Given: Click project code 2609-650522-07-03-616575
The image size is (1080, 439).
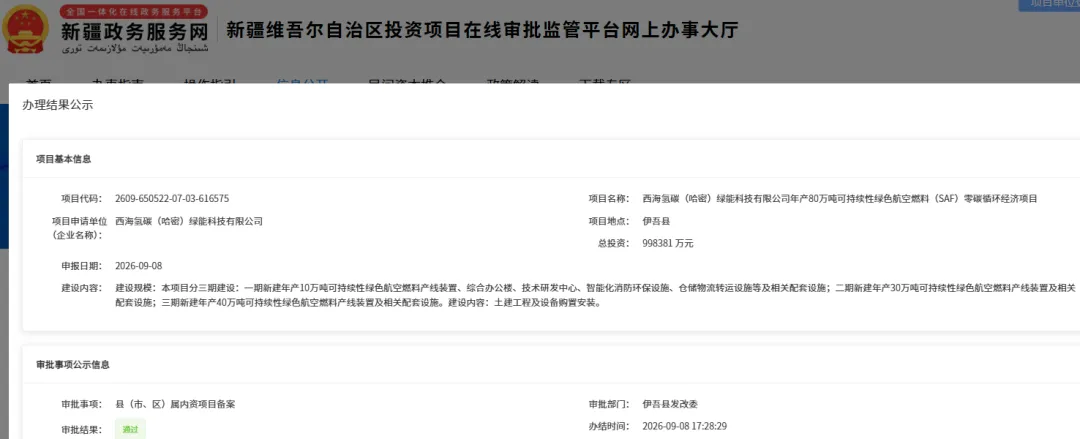Looking at the screenshot, I should 172,198.
